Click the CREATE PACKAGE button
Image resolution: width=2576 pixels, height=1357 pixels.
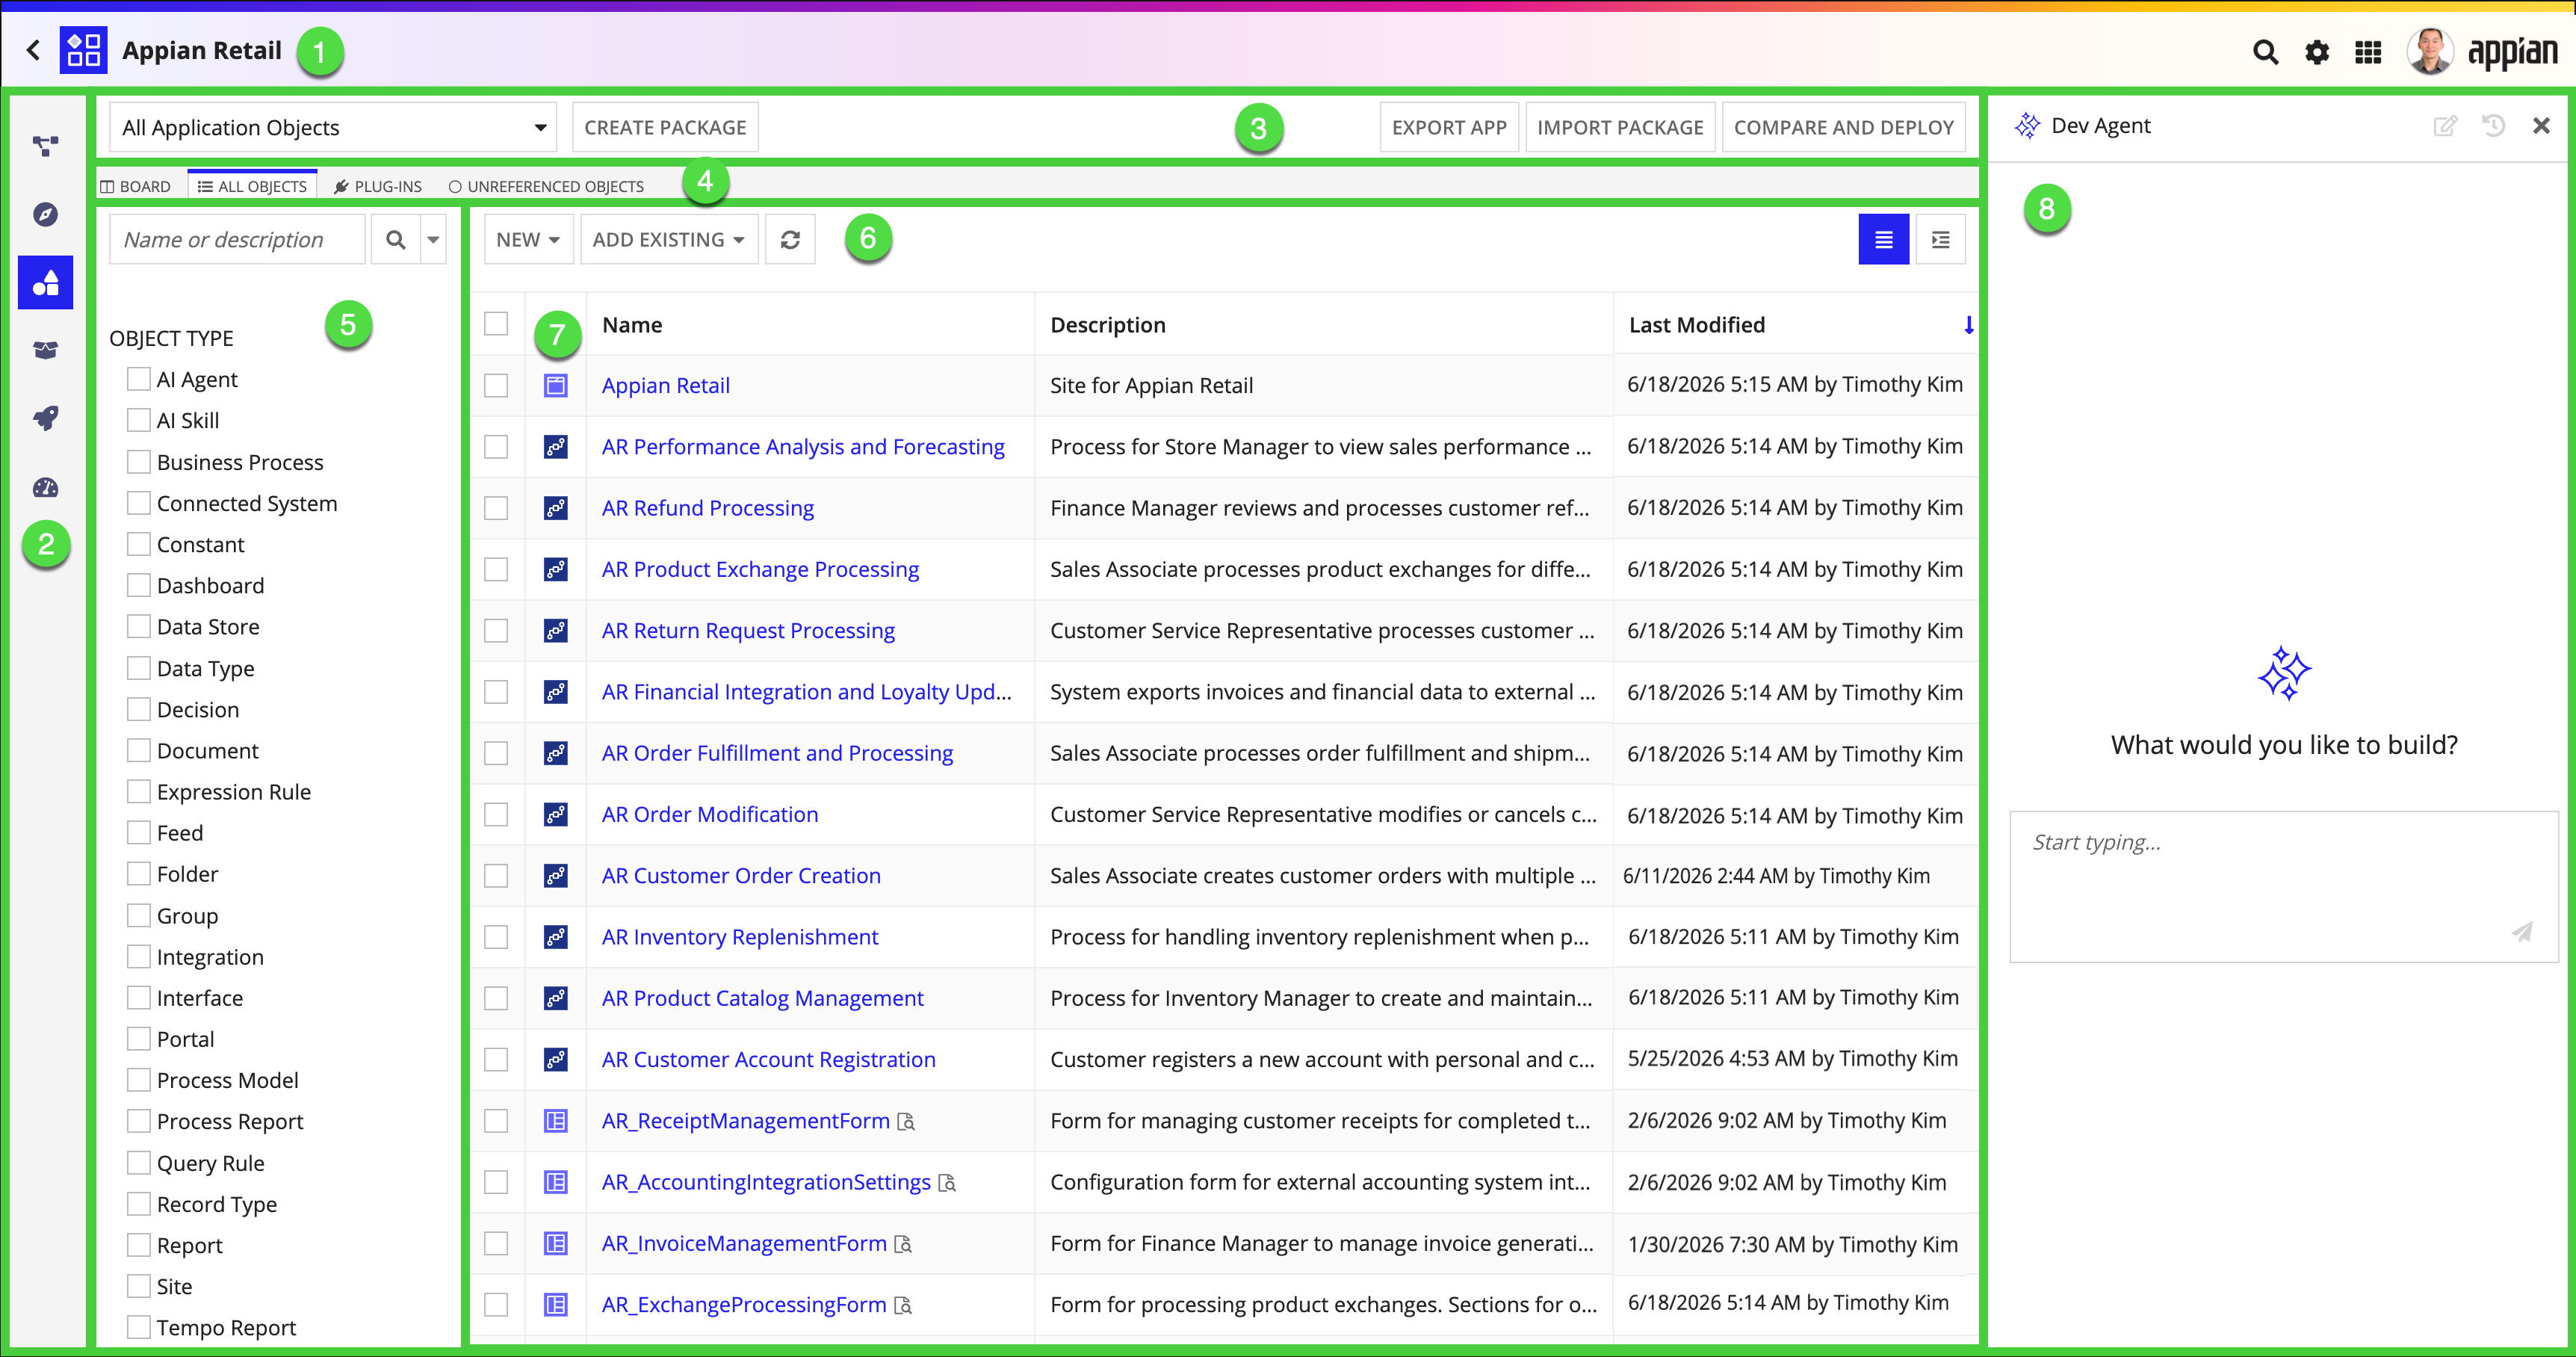[665, 128]
